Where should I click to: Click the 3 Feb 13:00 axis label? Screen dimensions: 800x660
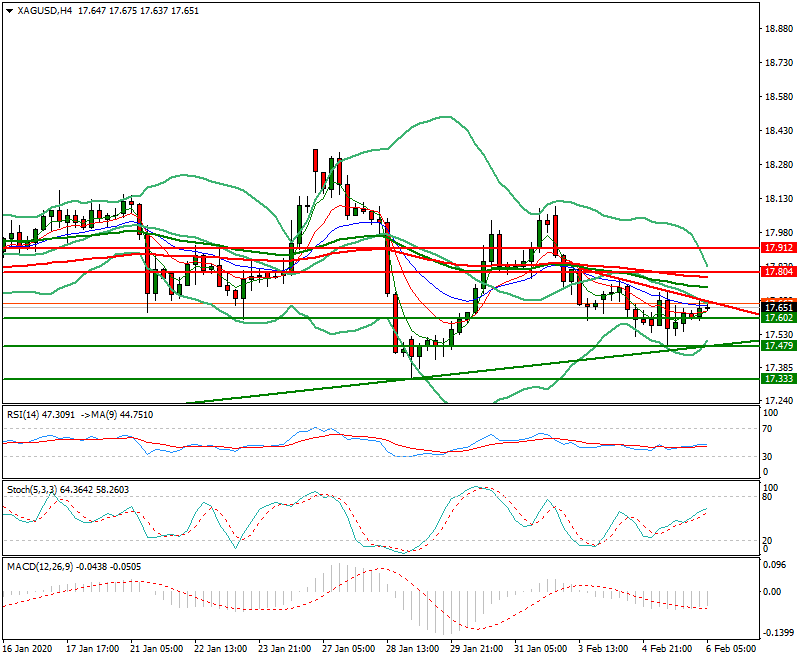click(x=601, y=650)
